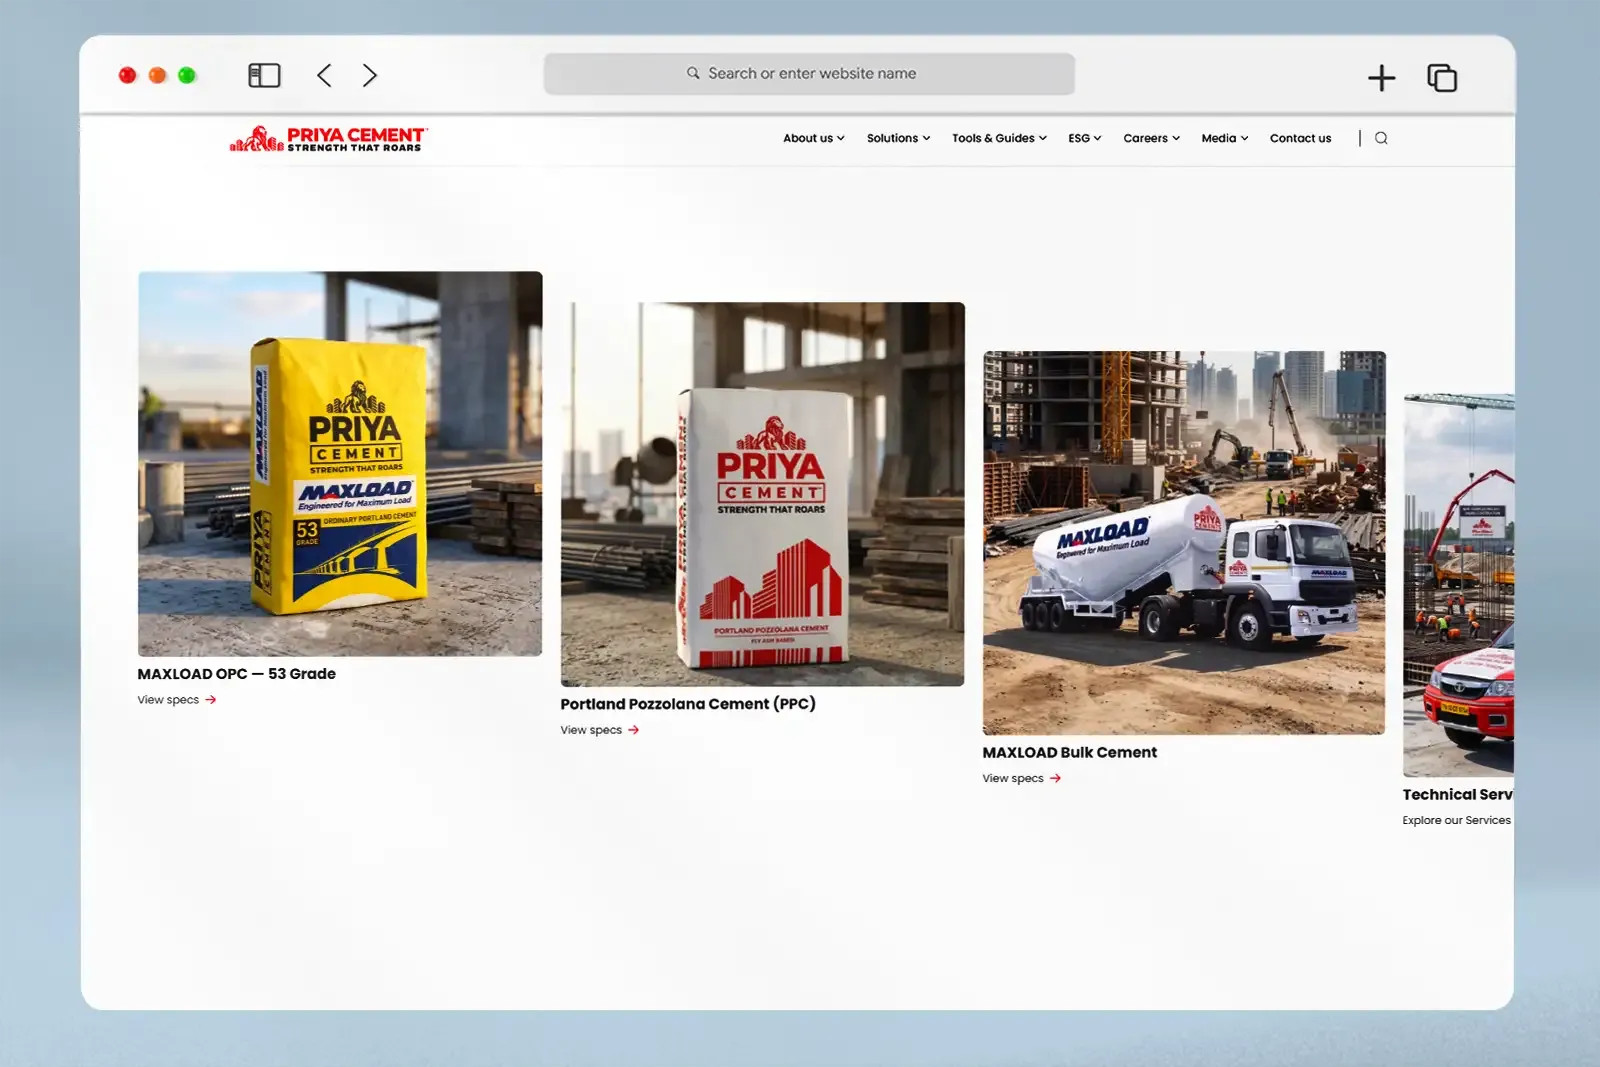Go back with the left arrow

(x=324, y=75)
